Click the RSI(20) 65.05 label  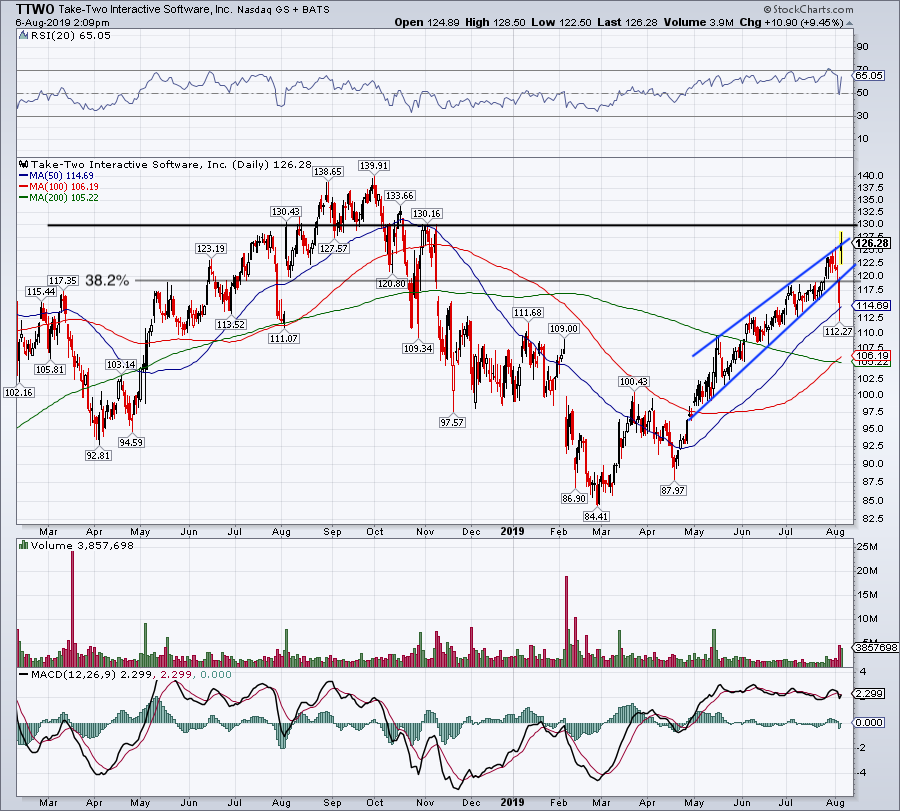tap(69, 36)
